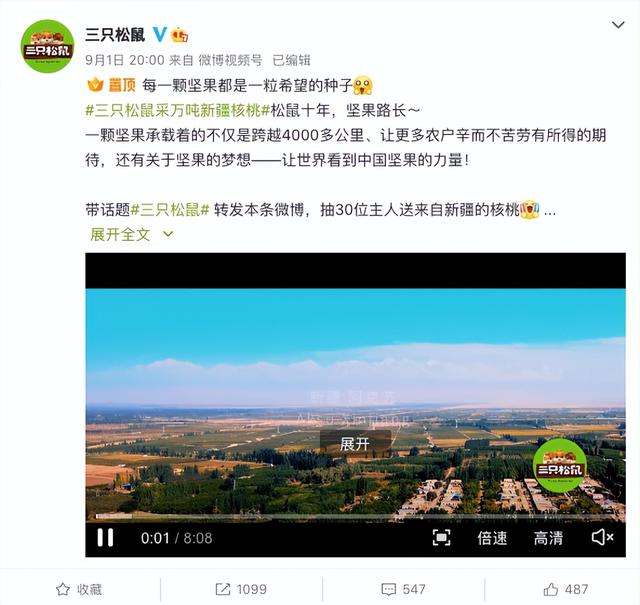The width and height of the screenshot is (640, 605).
Task: Mute the video with speaker icon
Action: pos(602,537)
